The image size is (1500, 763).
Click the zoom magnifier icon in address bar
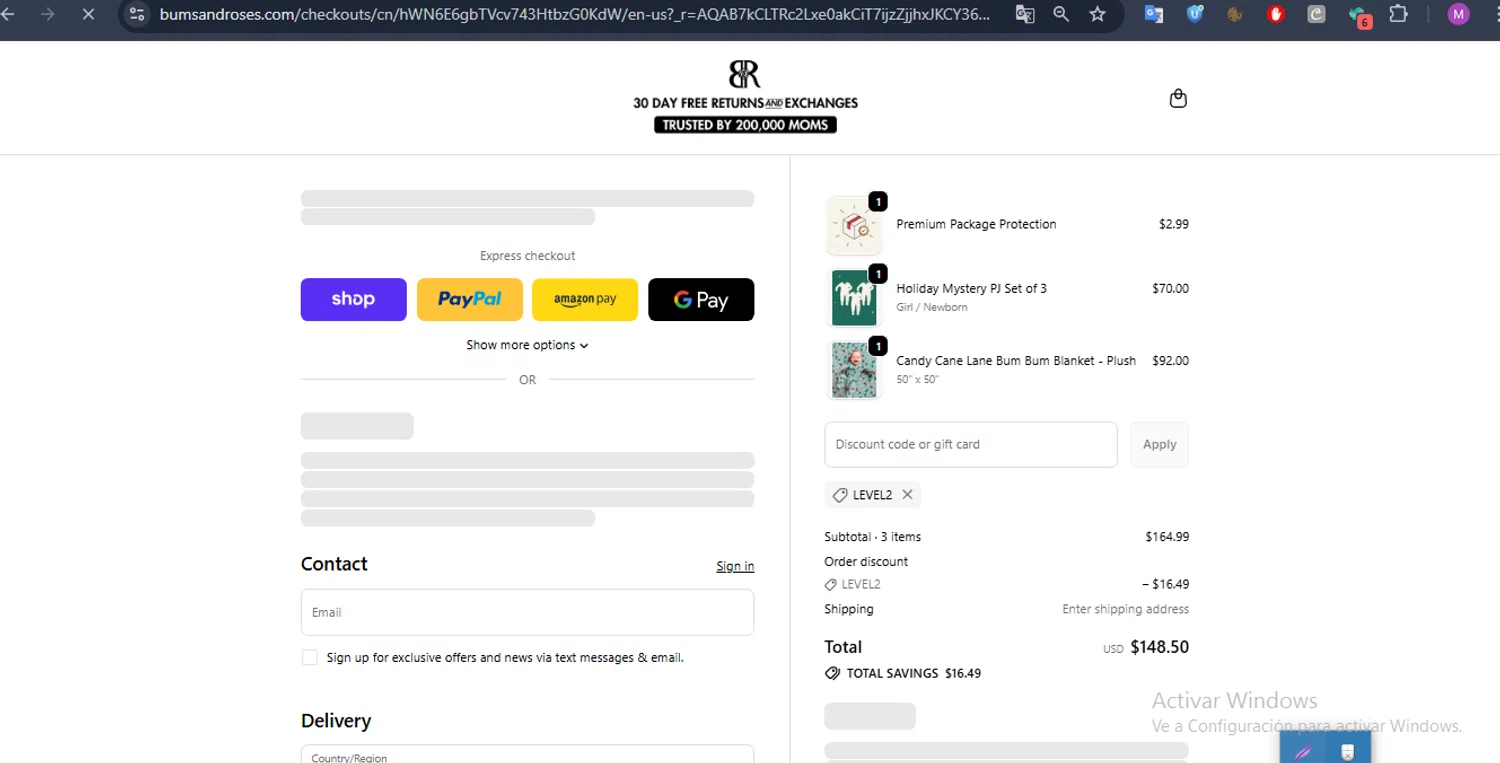pos(1061,14)
